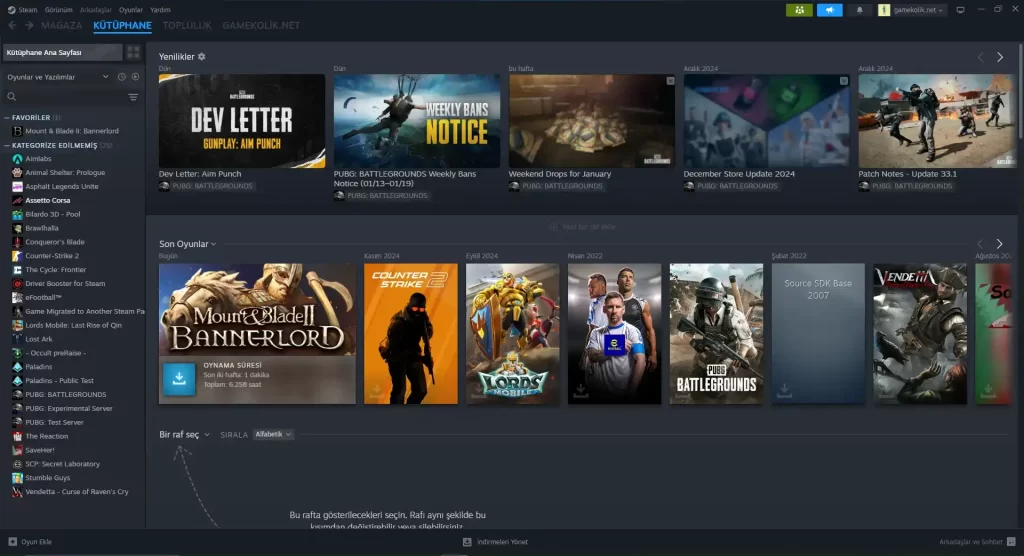Select Mount & Blade II: Bannerlord in Favoriler

pyautogui.click(x=72, y=131)
